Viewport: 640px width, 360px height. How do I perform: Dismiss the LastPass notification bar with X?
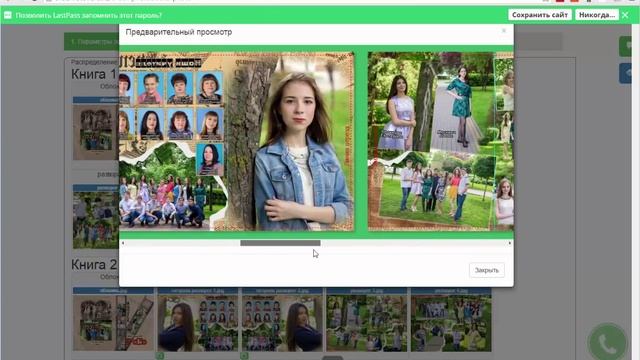[625, 15]
